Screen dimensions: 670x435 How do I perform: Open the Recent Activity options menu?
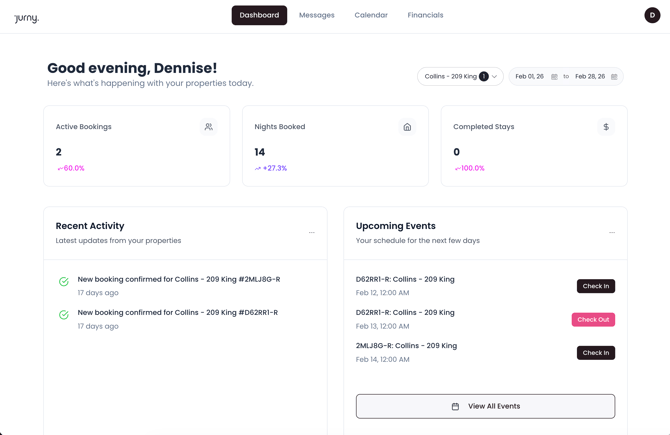pyautogui.click(x=312, y=233)
